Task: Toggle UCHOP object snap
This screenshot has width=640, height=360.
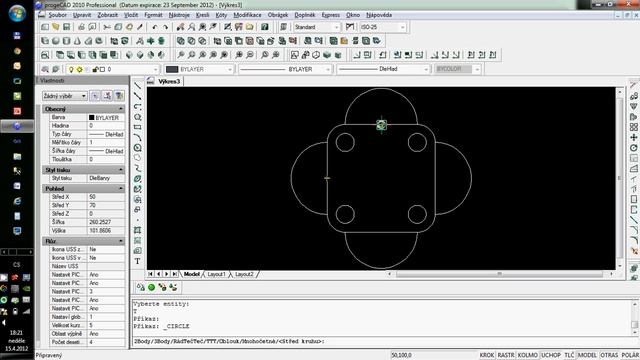Action: pyautogui.click(x=551, y=355)
